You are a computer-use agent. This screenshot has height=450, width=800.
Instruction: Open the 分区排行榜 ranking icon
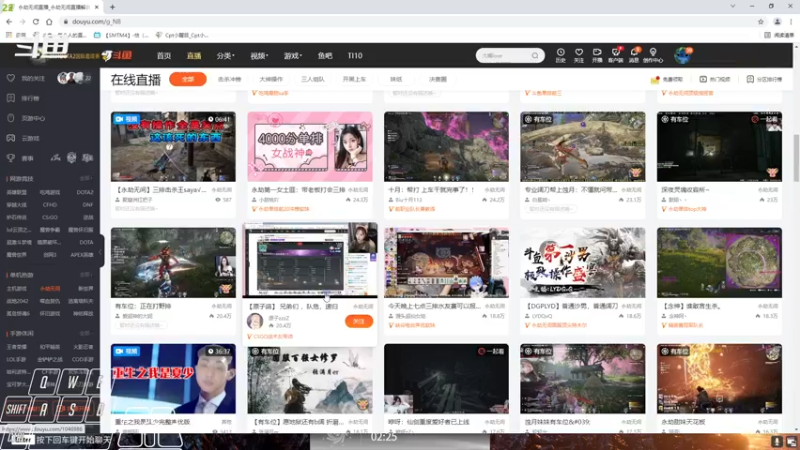pos(750,80)
